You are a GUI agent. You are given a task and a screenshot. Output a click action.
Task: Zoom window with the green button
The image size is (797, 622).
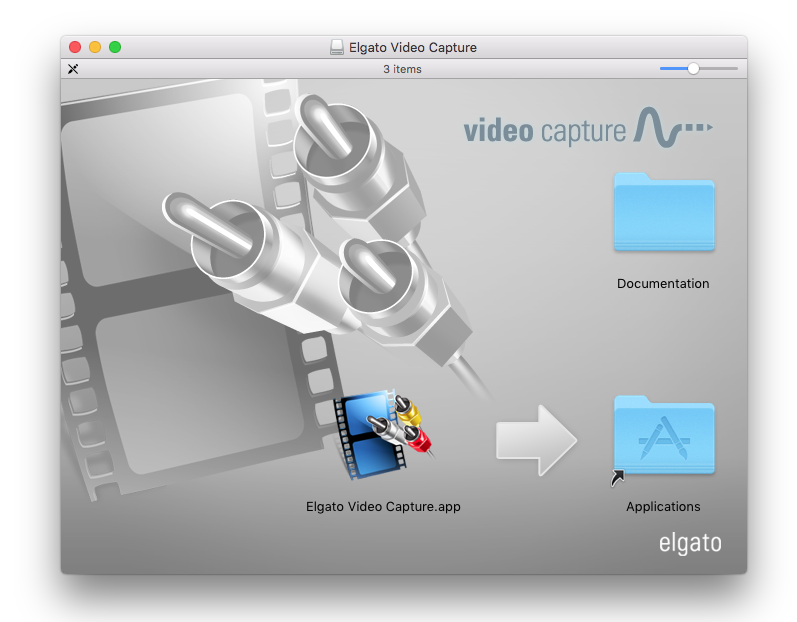(115, 47)
